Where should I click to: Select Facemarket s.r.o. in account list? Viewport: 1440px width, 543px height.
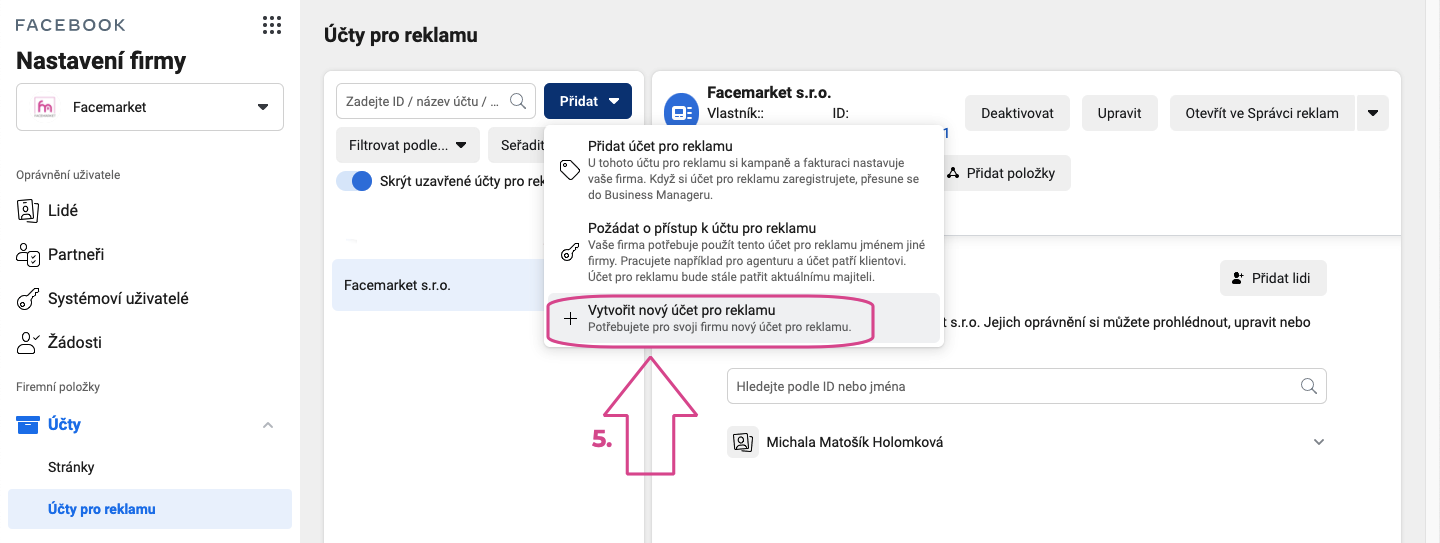[x=440, y=285]
